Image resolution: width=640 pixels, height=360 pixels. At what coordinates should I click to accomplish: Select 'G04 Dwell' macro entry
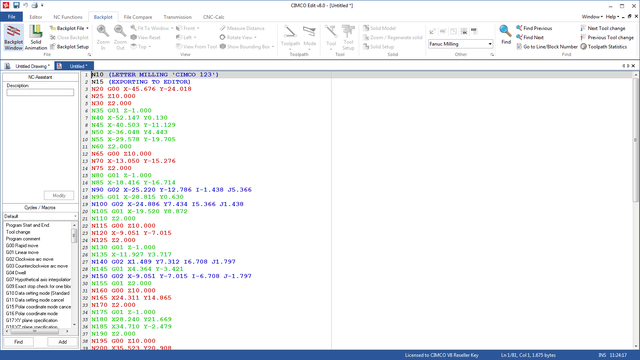point(16,273)
